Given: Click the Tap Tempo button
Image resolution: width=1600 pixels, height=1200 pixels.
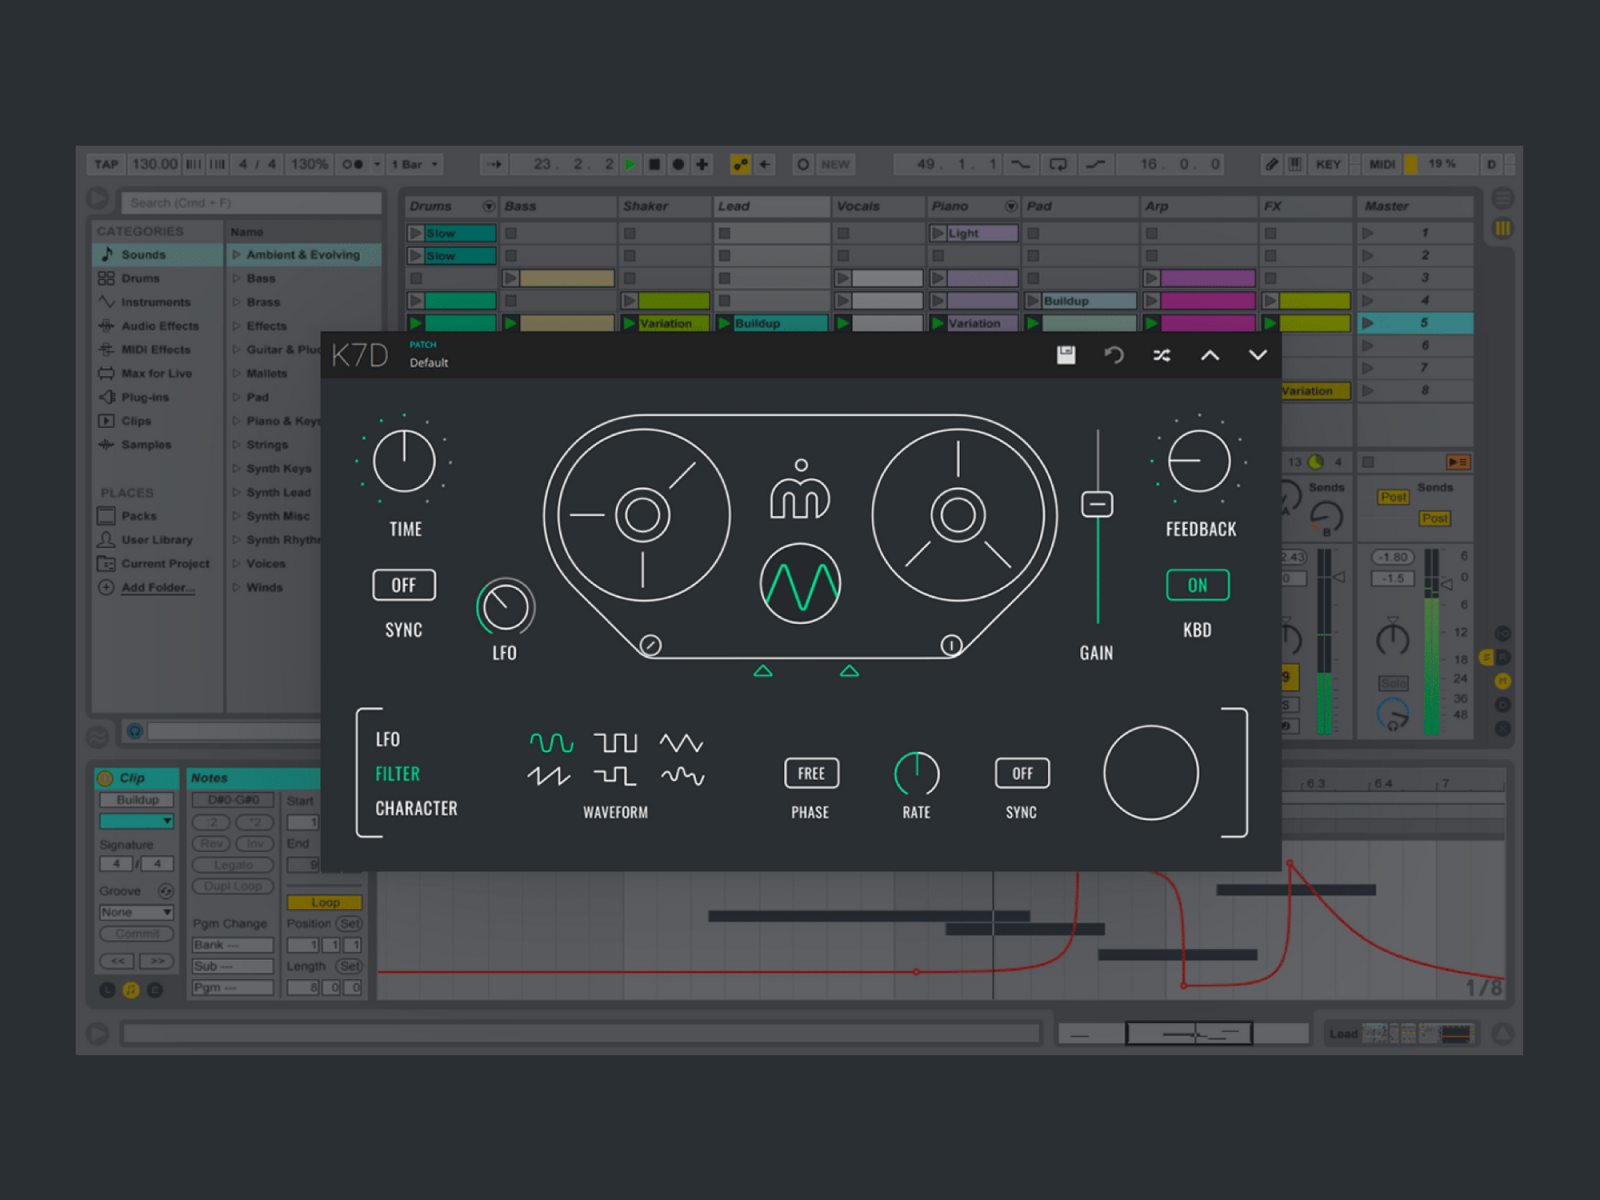Looking at the screenshot, I should pos(105,164).
